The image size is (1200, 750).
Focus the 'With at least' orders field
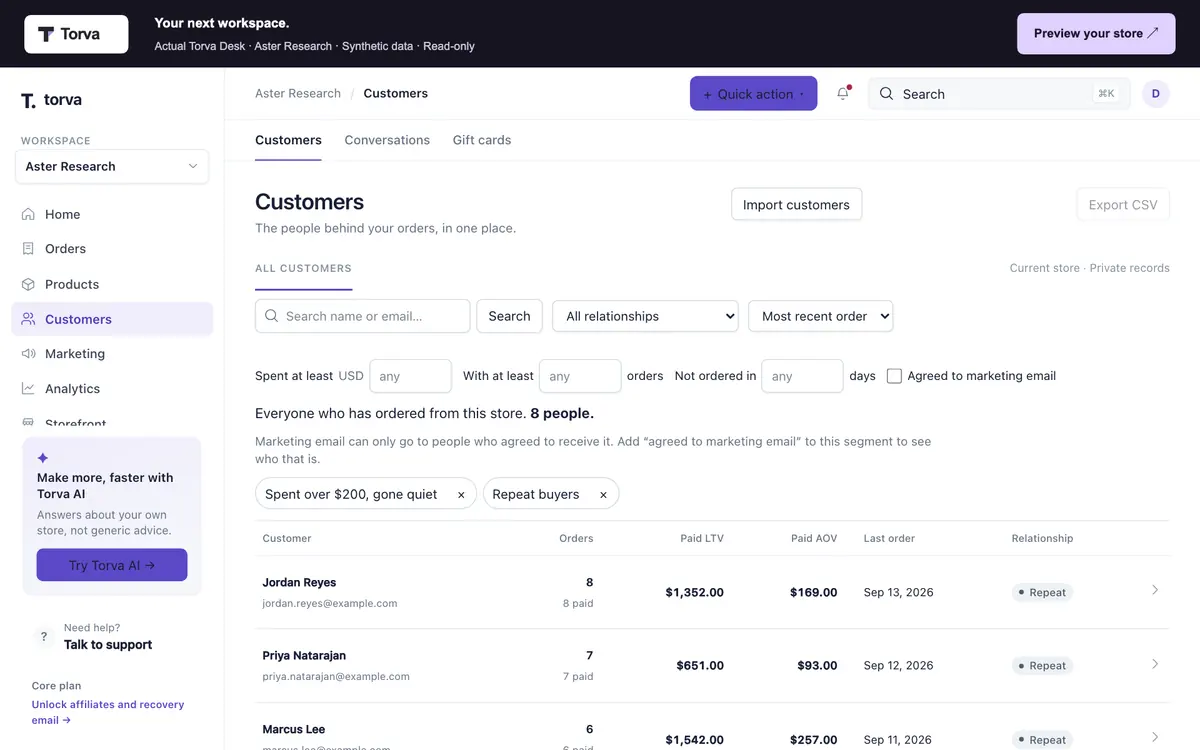[580, 376]
